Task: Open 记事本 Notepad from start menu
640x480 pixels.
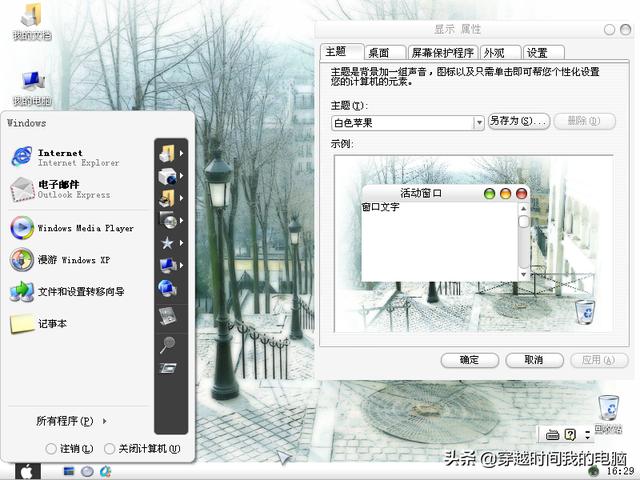Action: [x=38, y=323]
